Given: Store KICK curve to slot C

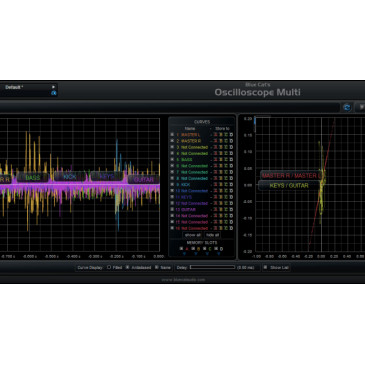Looking at the screenshot, I should [226, 185].
